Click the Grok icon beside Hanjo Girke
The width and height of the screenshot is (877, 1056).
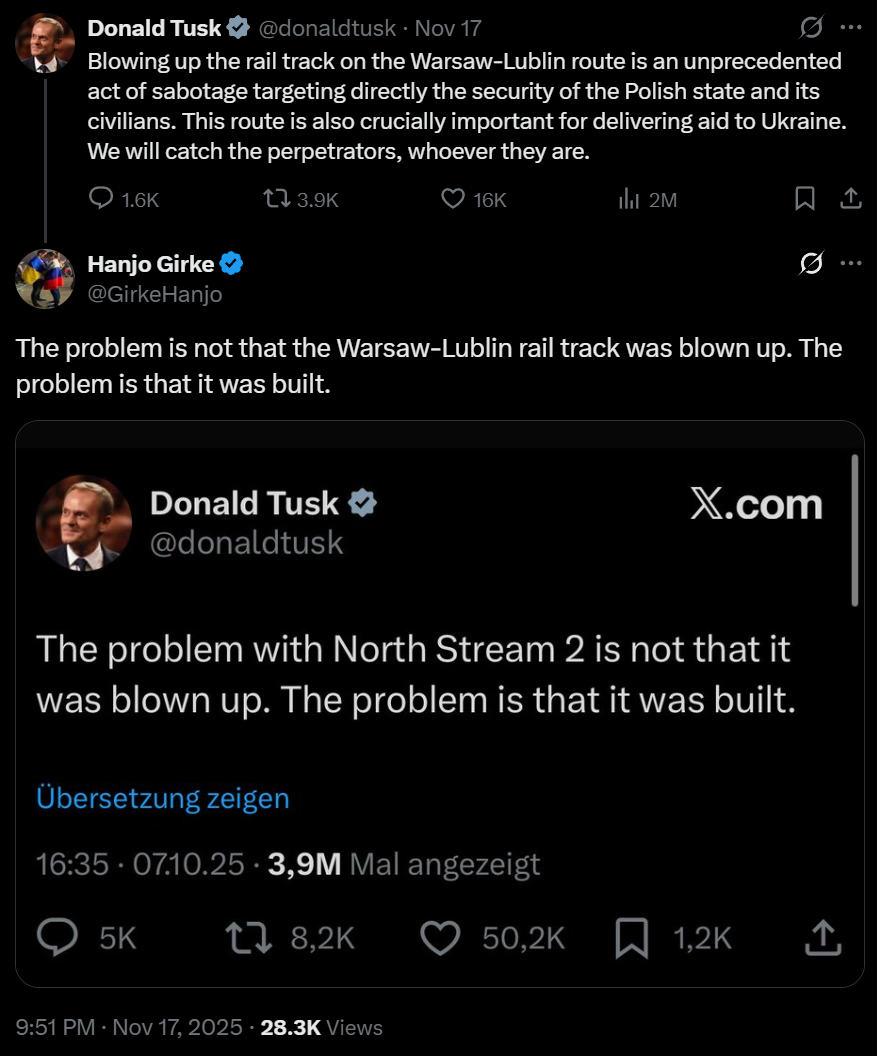click(811, 263)
